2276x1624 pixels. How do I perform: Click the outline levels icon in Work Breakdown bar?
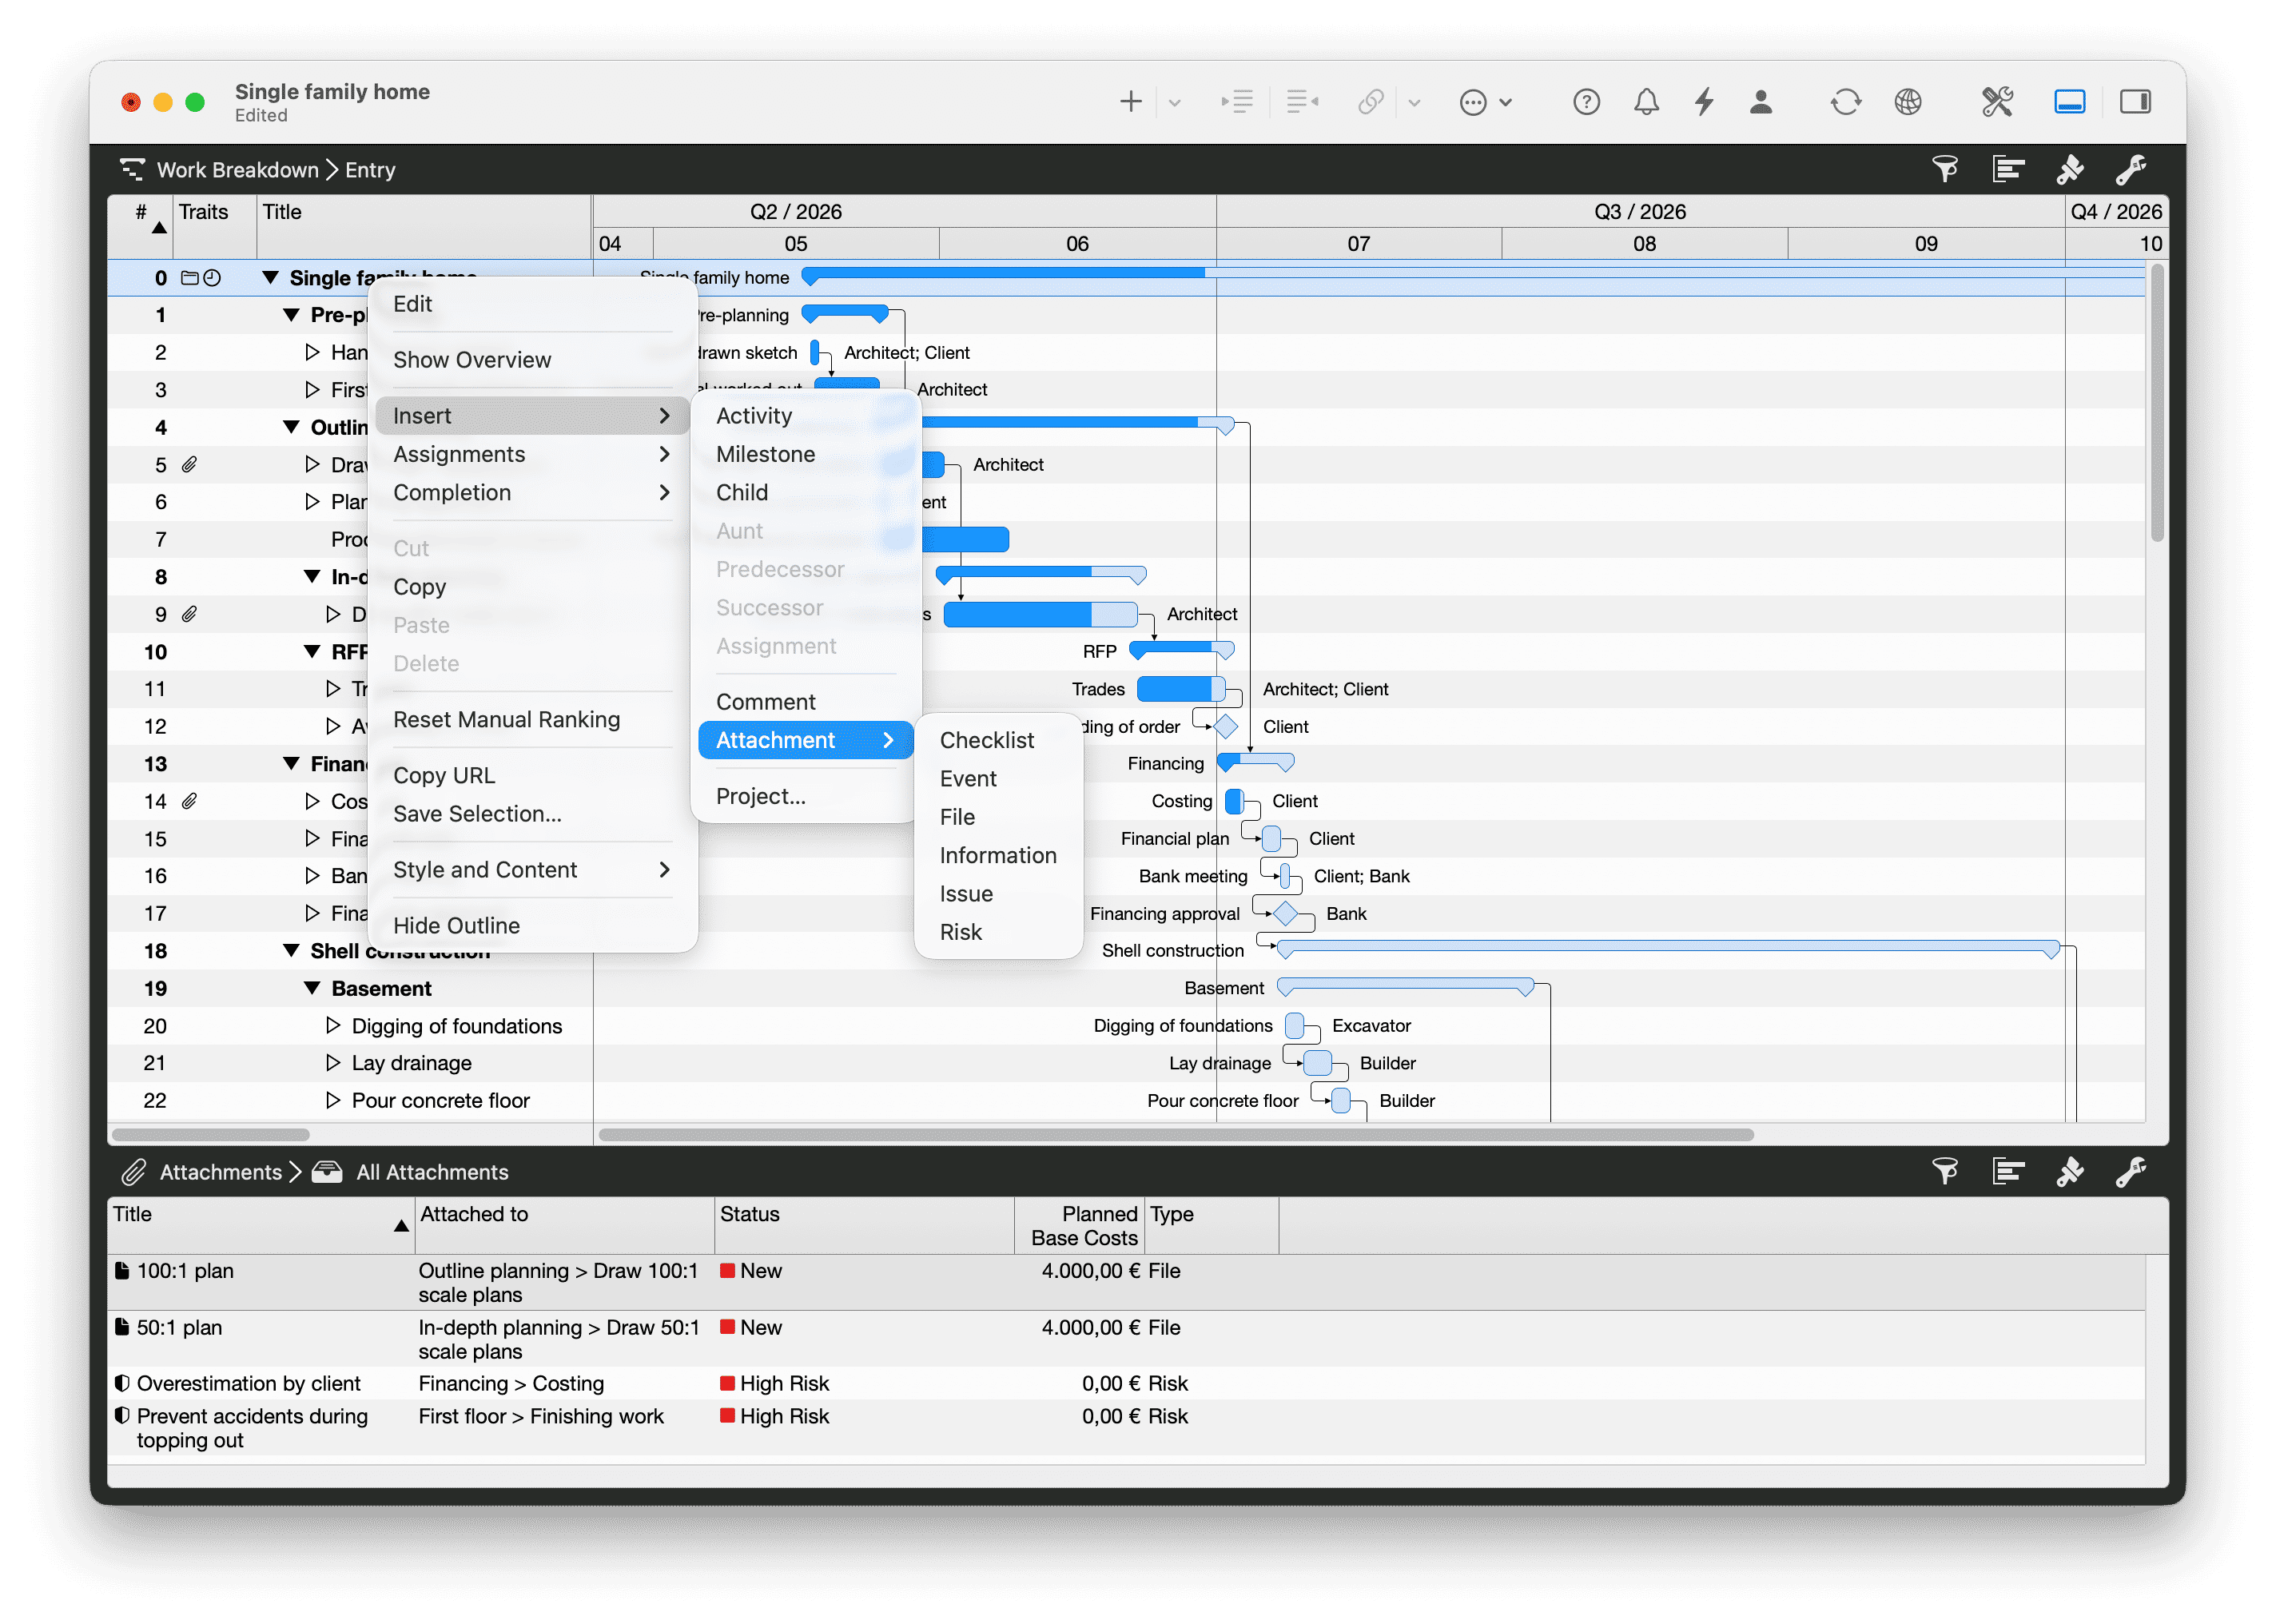2007,169
